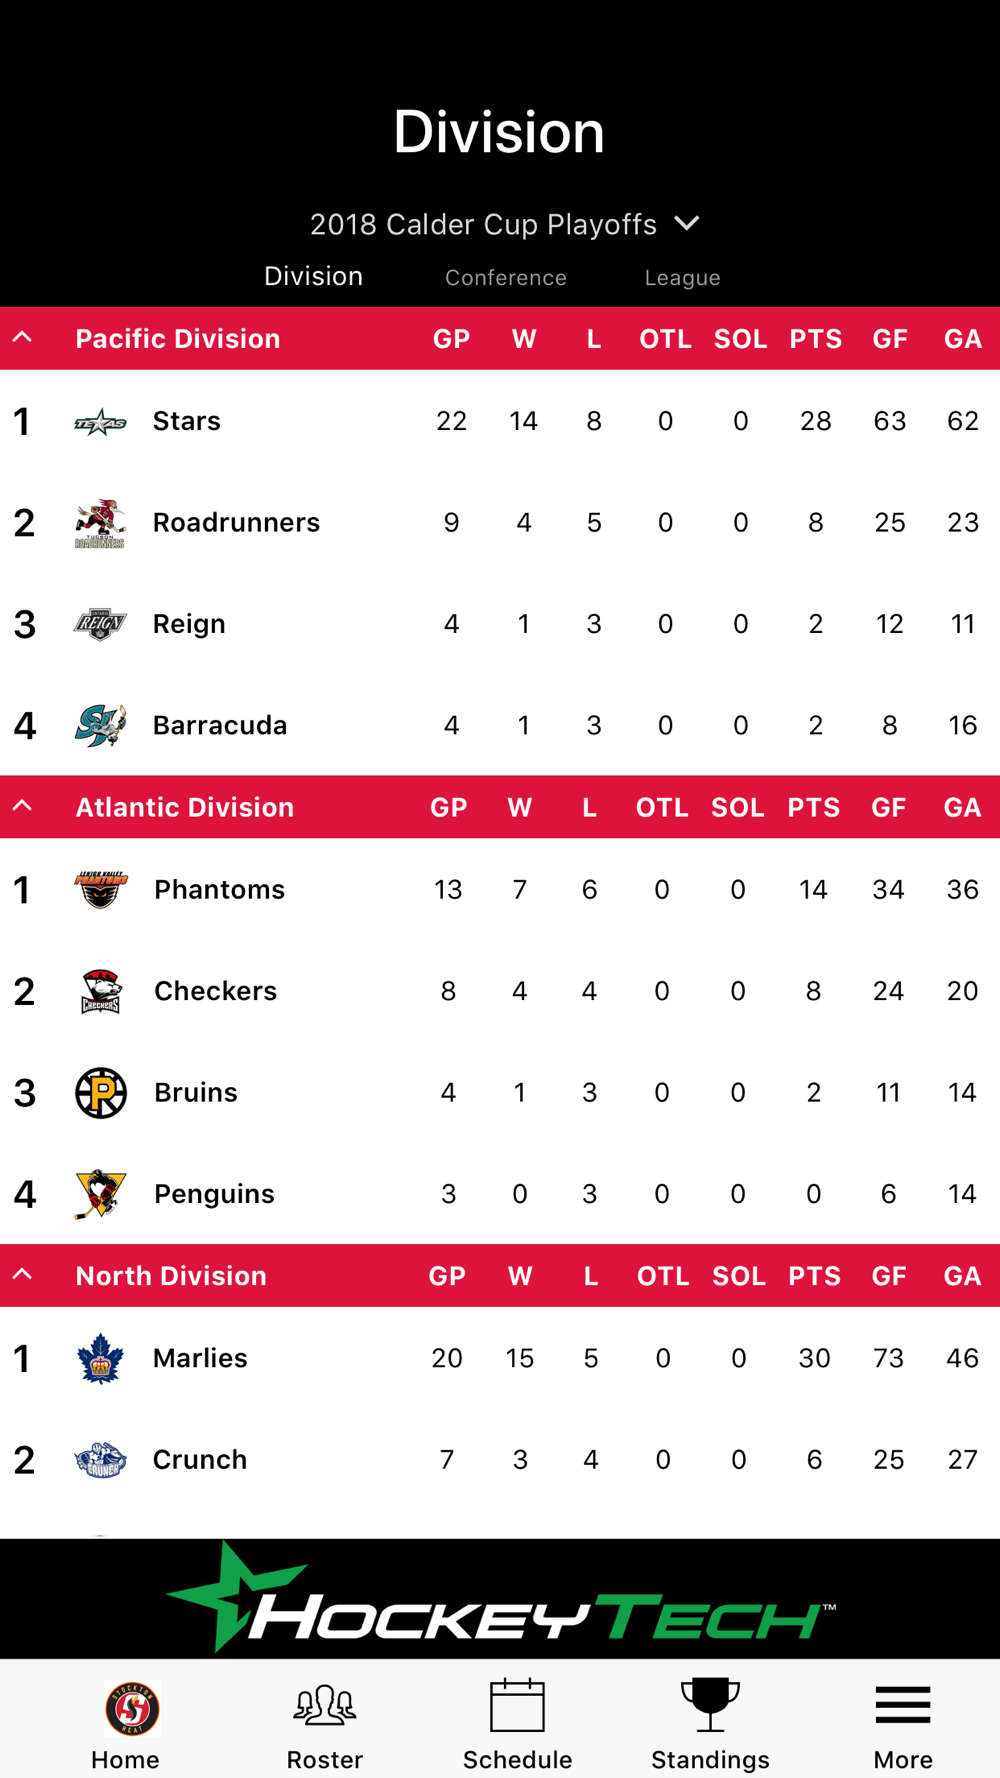
Task: Open the More hamburger menu
Action: (903, 1705)
